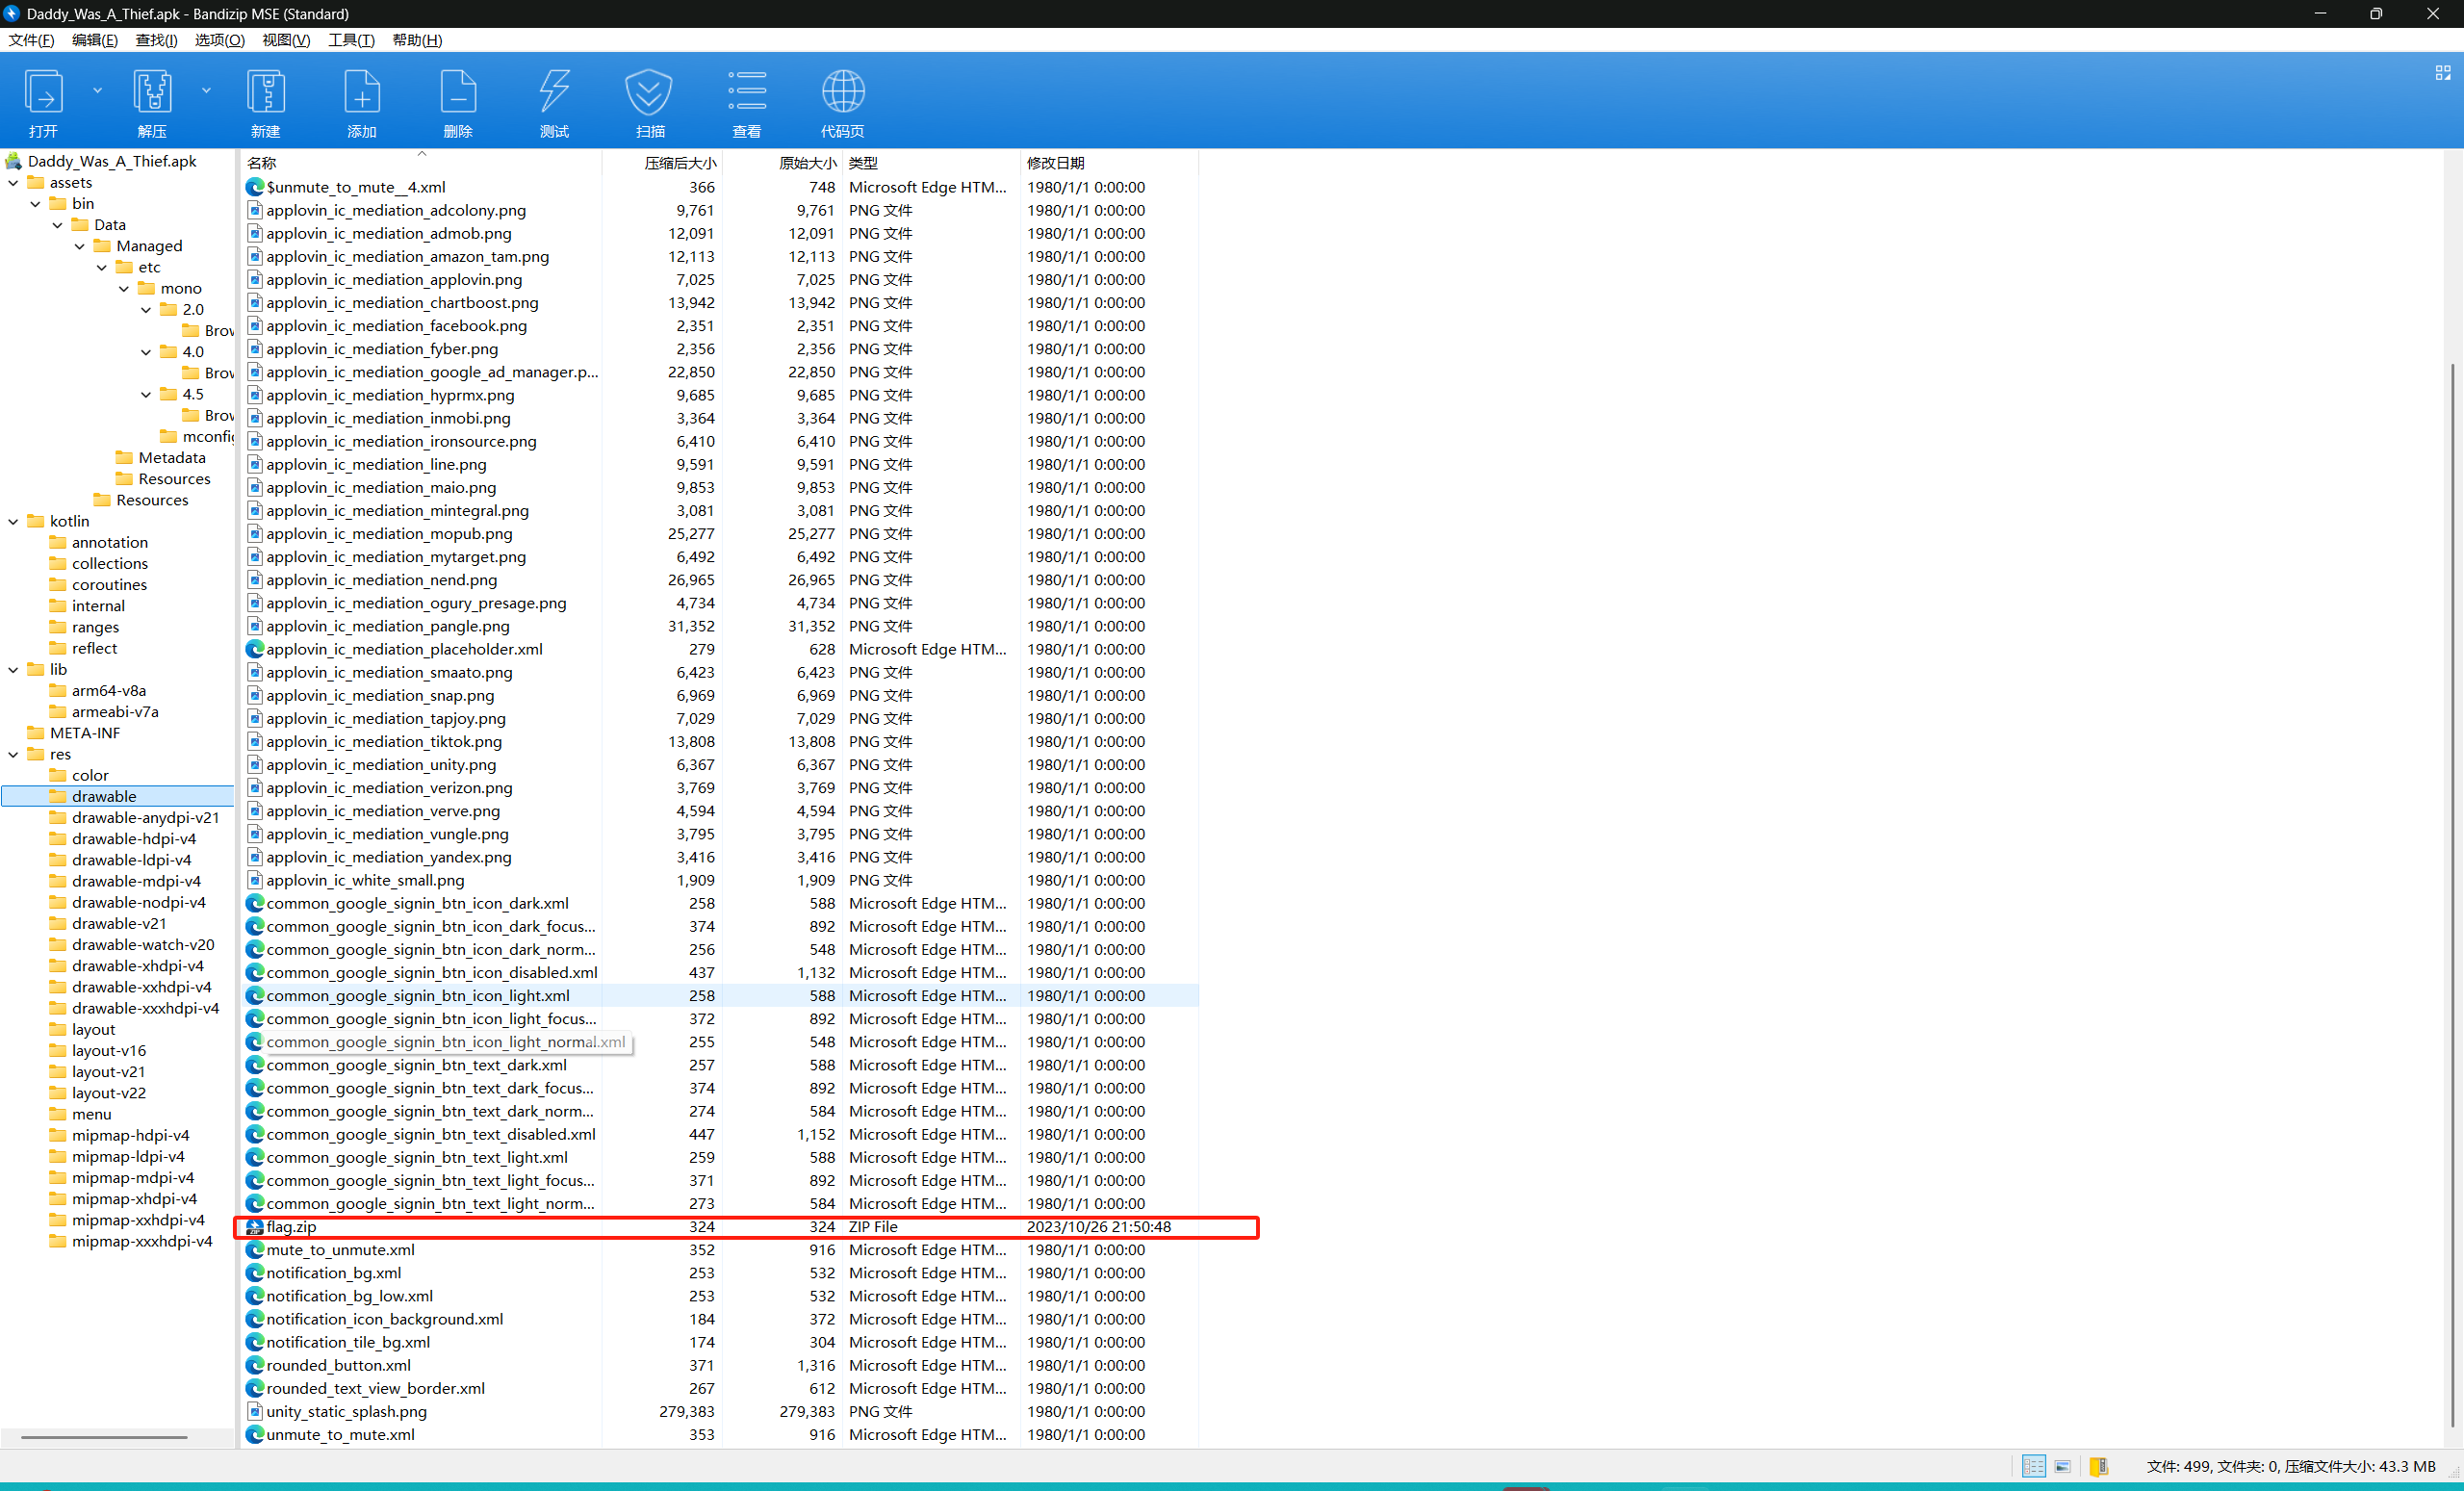The height and width of the screenshot is (1491, 2464).
Task: Collapse the kotlin folder in tree
Action: click(x=14, y=521)
